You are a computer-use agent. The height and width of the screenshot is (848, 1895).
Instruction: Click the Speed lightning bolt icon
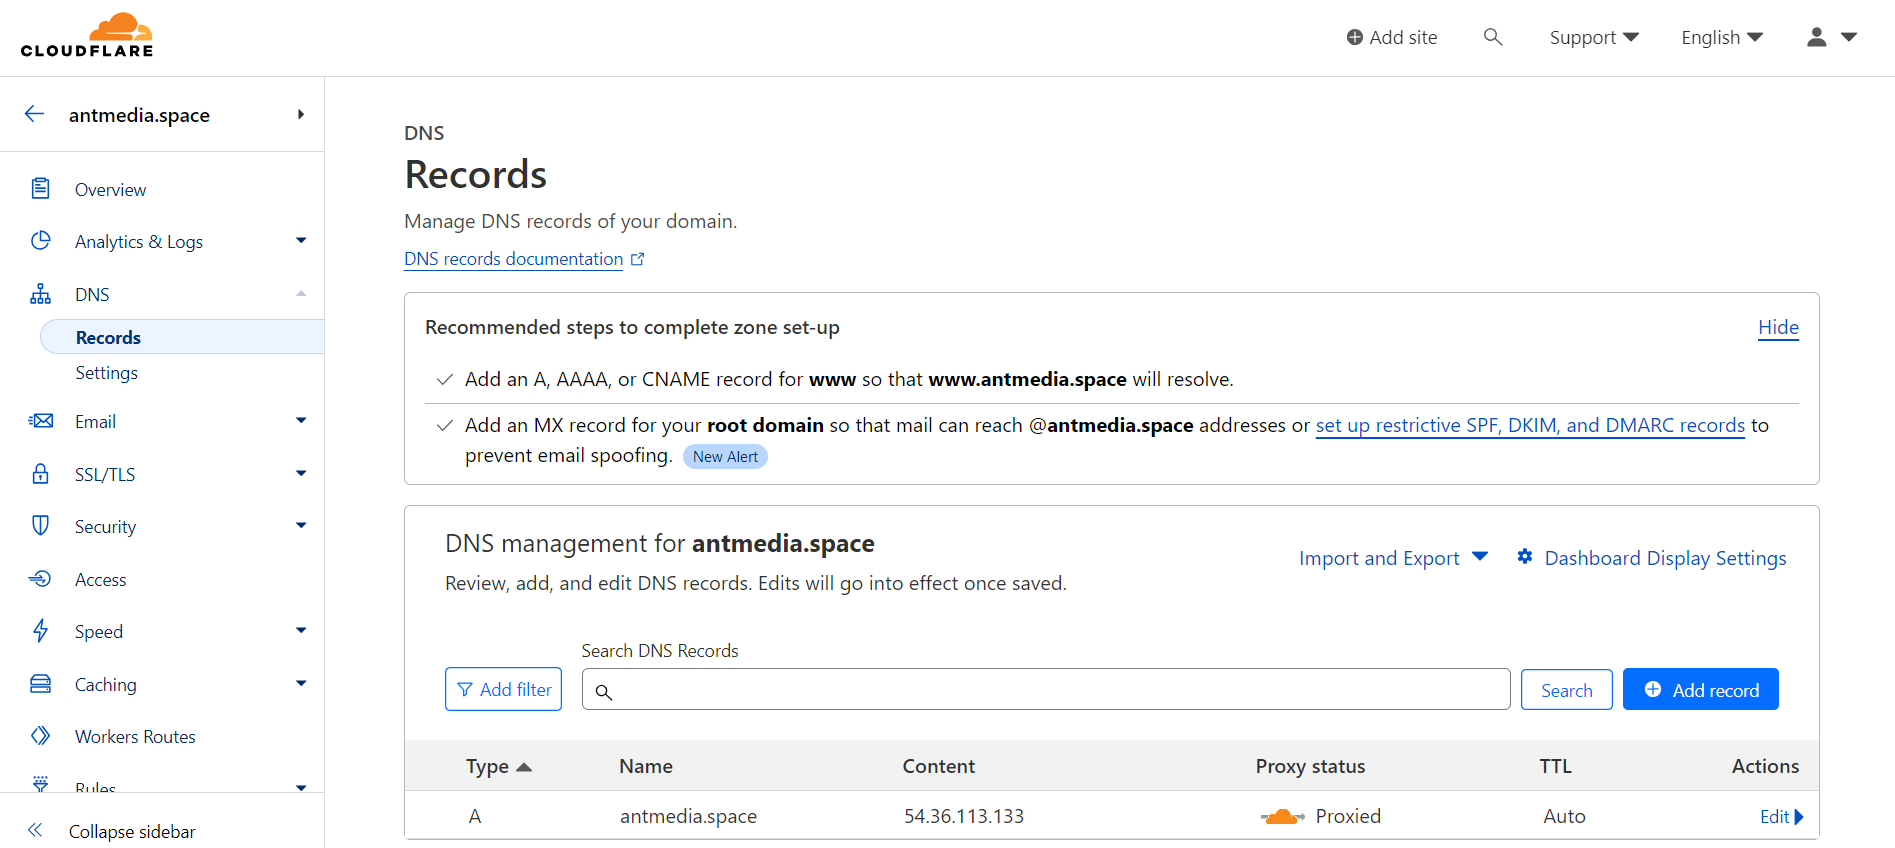[40, 631]
